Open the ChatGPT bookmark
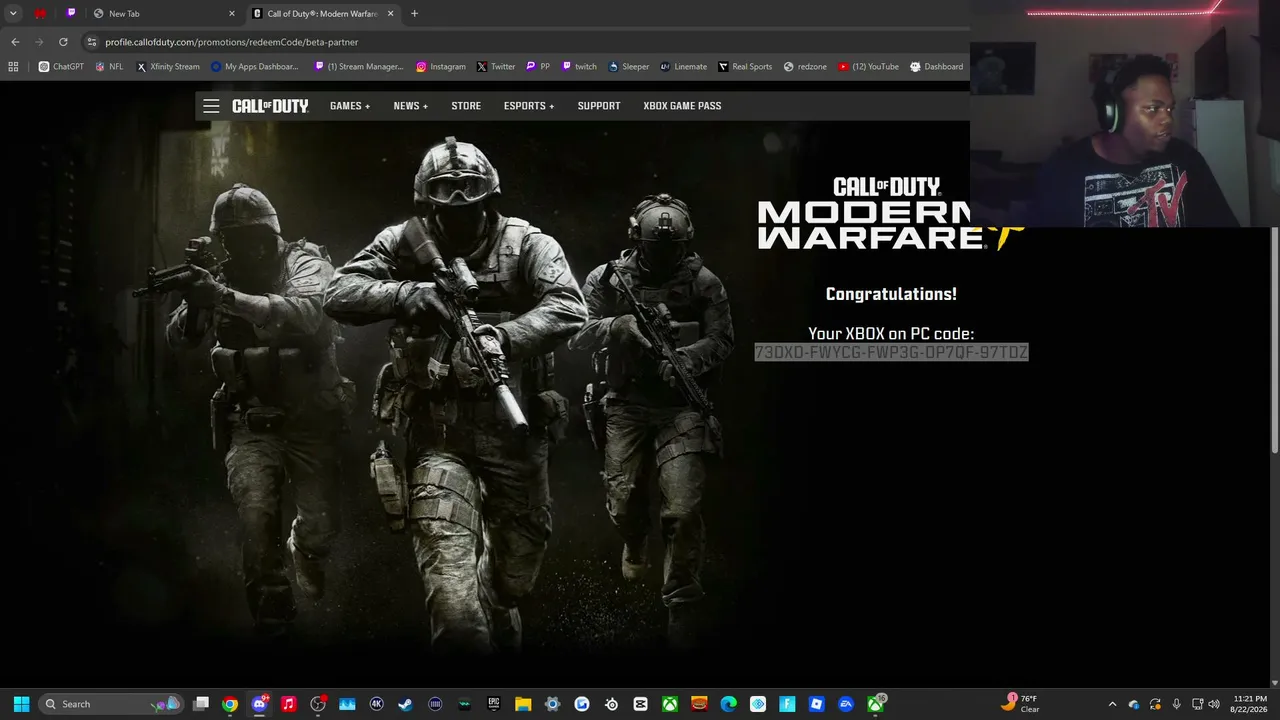The image size is (1280, 720). (x=61, y=67)
